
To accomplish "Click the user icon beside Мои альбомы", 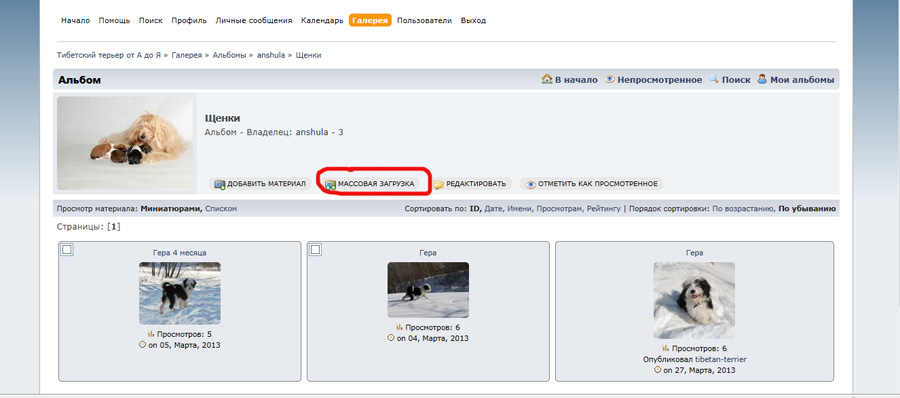I will coord(762,79).
